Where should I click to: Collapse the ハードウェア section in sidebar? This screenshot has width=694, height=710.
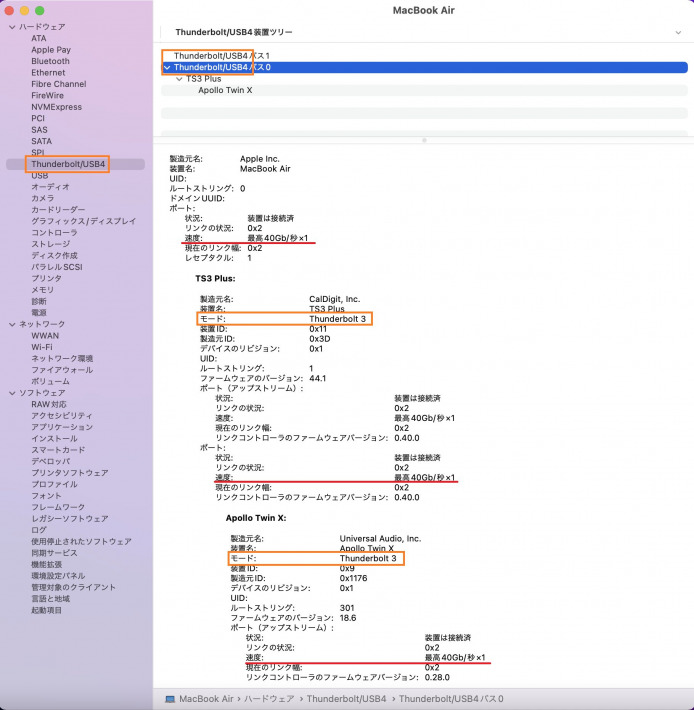[x=11, y=26]
